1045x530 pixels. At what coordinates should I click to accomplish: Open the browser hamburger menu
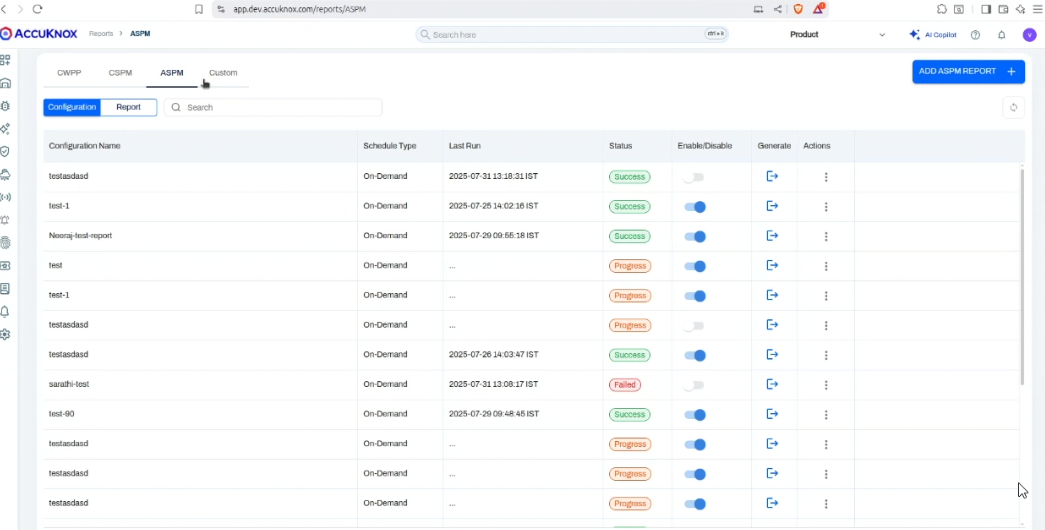coord(1038,9)
